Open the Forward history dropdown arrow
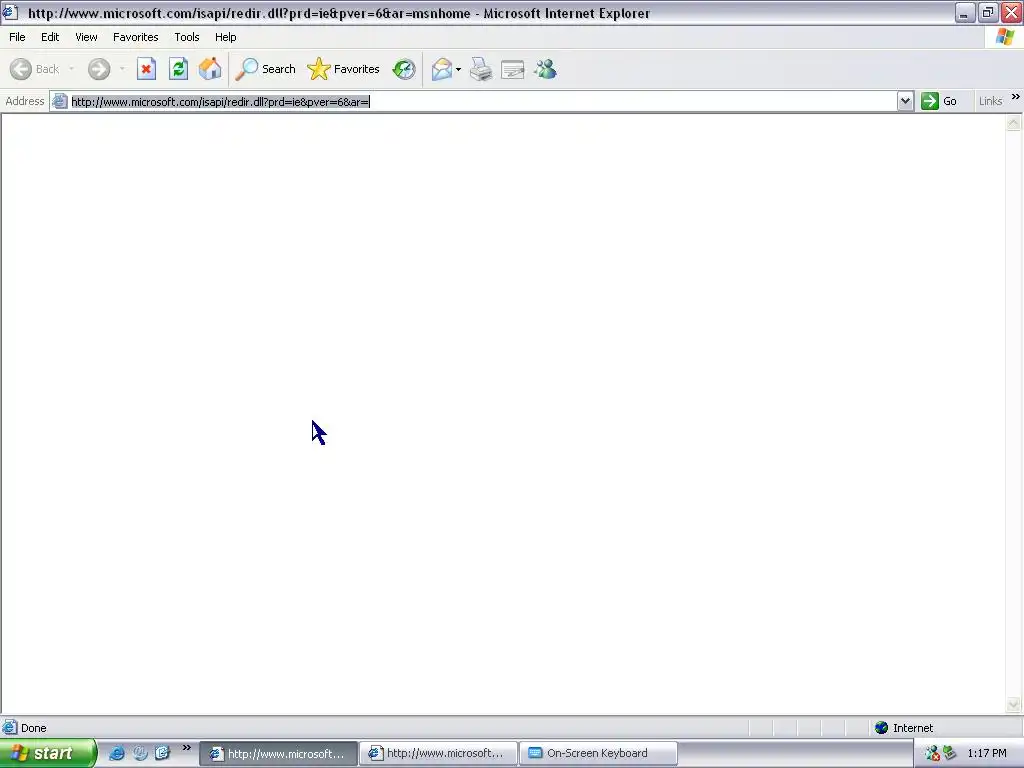Image resolution: width=1024 pixels, height=768 pixels. [122, 69]
